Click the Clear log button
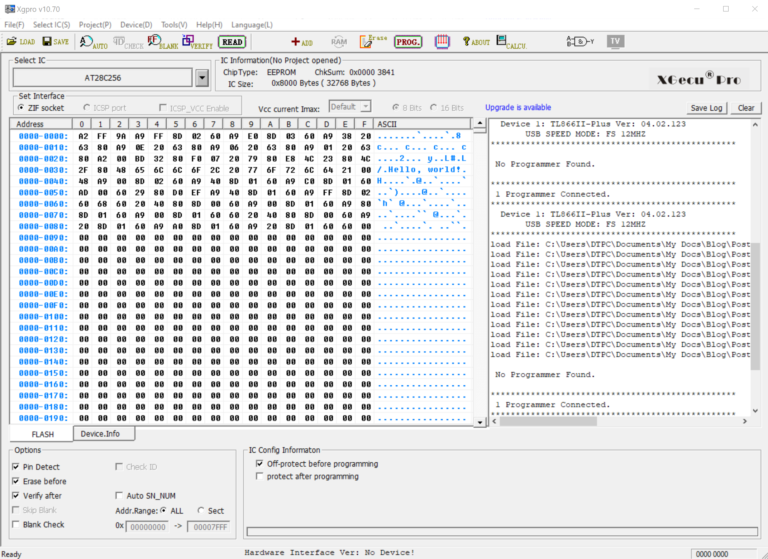The height and width of the screenshot is (559, 768). [x=745, y=108]
